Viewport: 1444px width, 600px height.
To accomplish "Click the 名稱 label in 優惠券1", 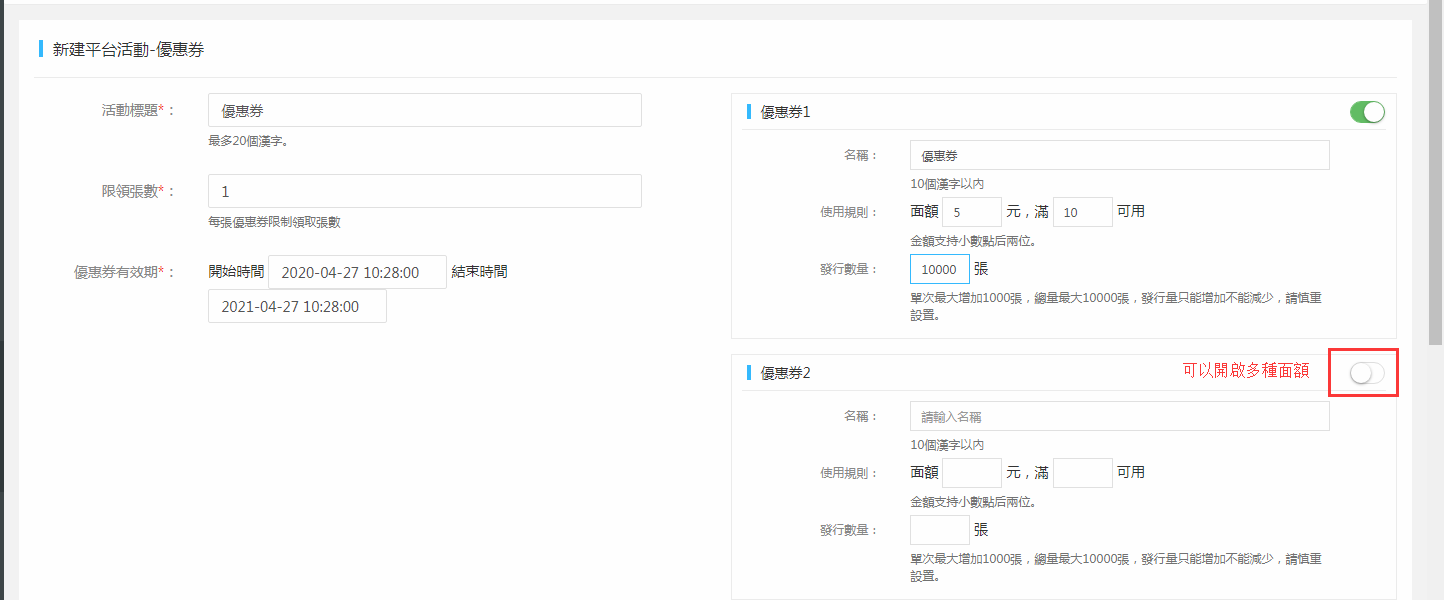I will pos(861,155).
